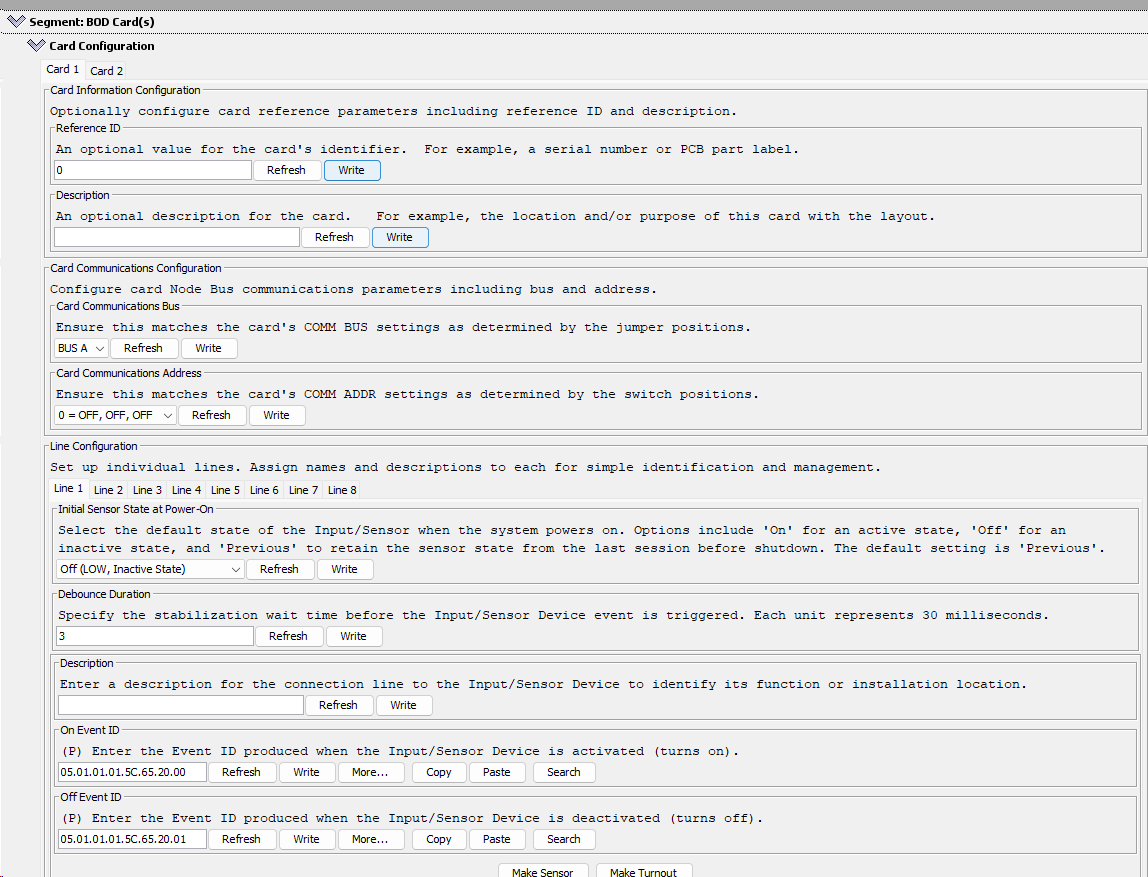Refresh the Reference ID value
Screen dimensions: 1148x877
286,170
